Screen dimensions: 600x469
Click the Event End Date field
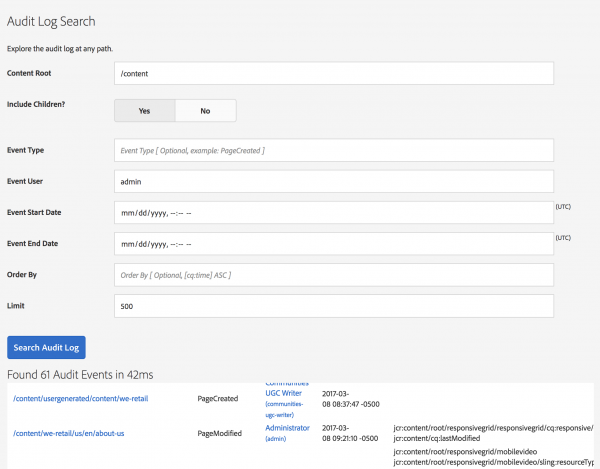coord(334,244)
